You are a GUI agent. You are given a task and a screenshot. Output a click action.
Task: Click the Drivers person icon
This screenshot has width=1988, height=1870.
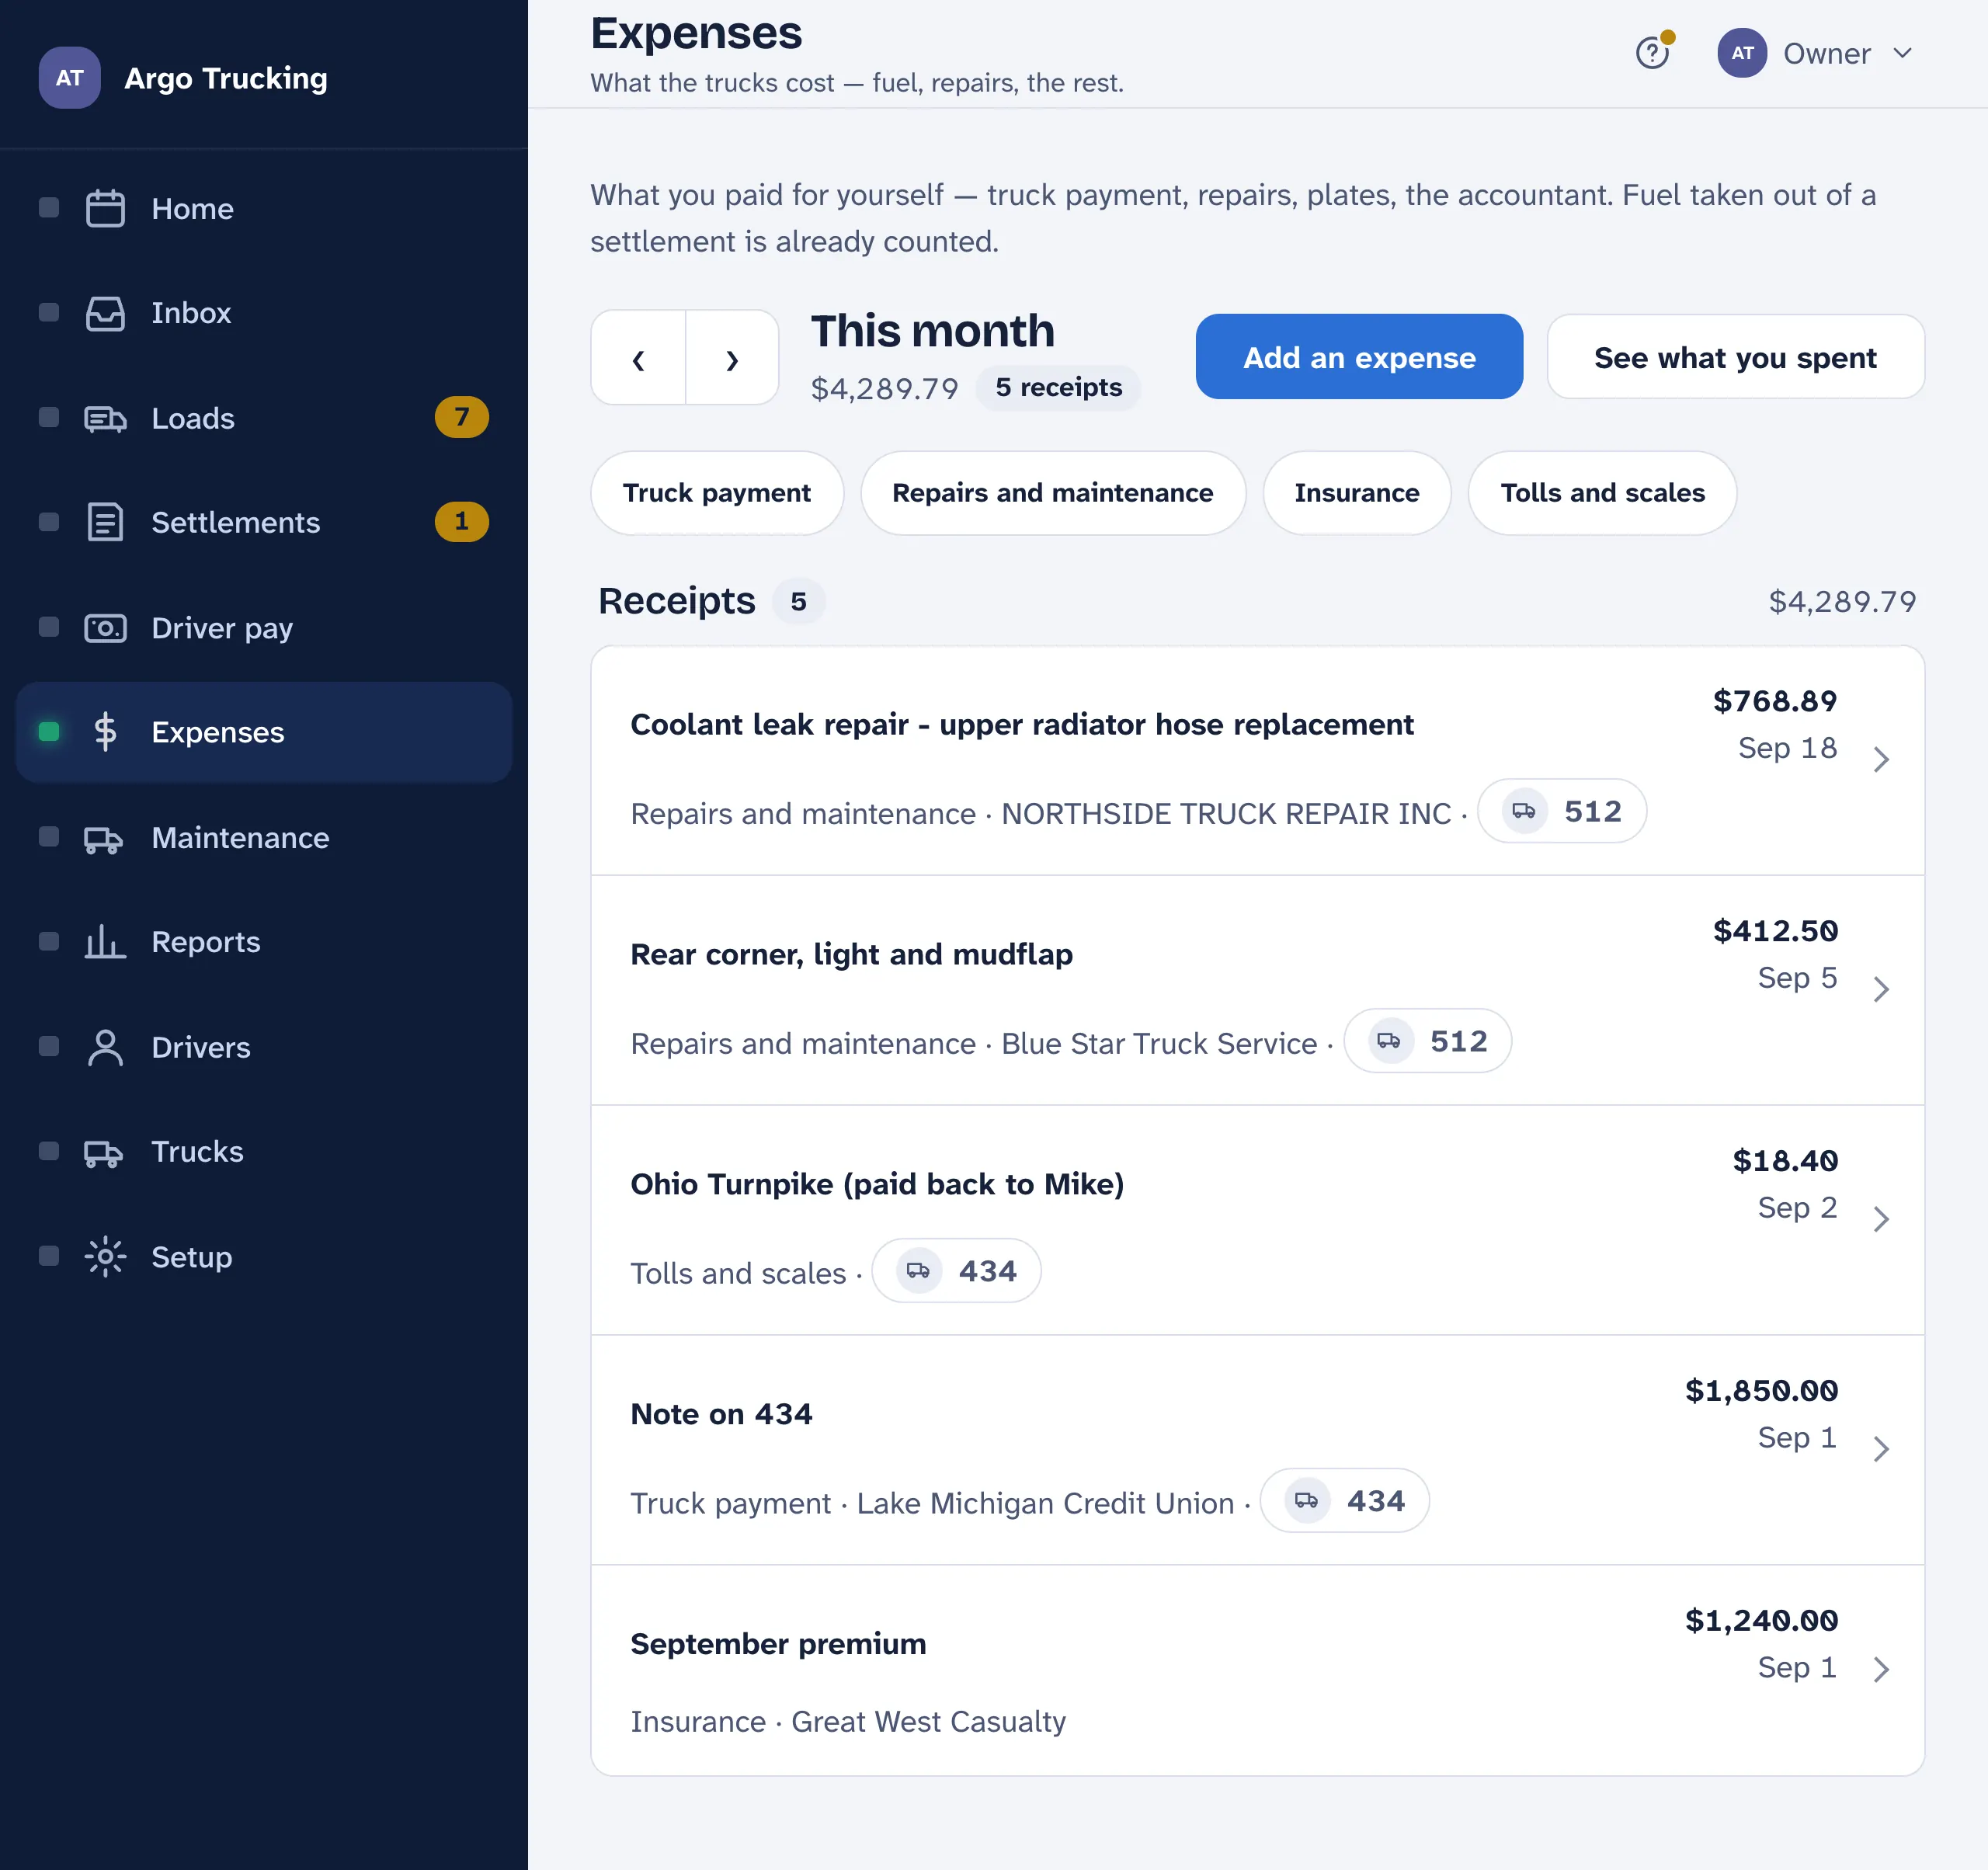point(105,1047)
